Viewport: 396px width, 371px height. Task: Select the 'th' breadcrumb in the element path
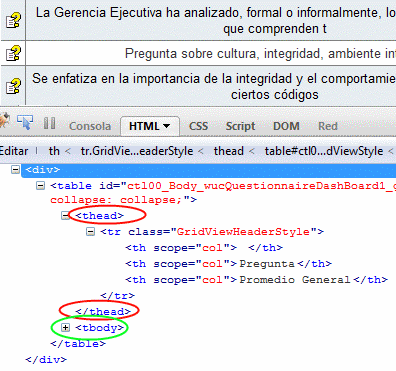(x=54, y=151)
